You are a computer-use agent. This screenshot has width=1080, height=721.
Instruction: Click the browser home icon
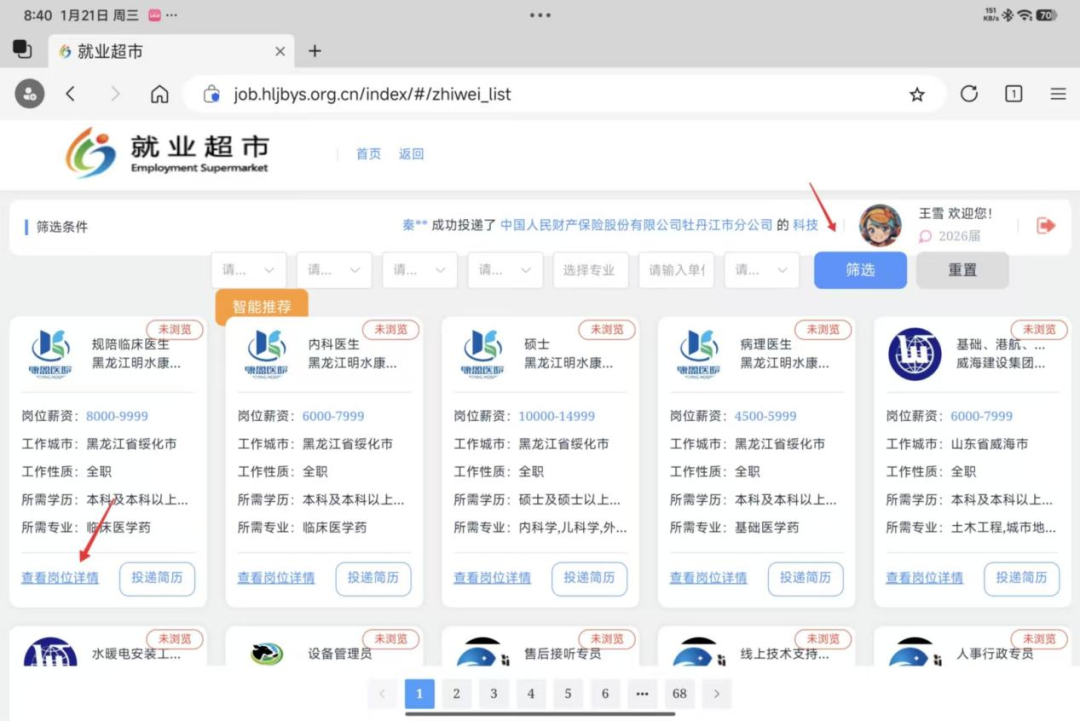159,94
